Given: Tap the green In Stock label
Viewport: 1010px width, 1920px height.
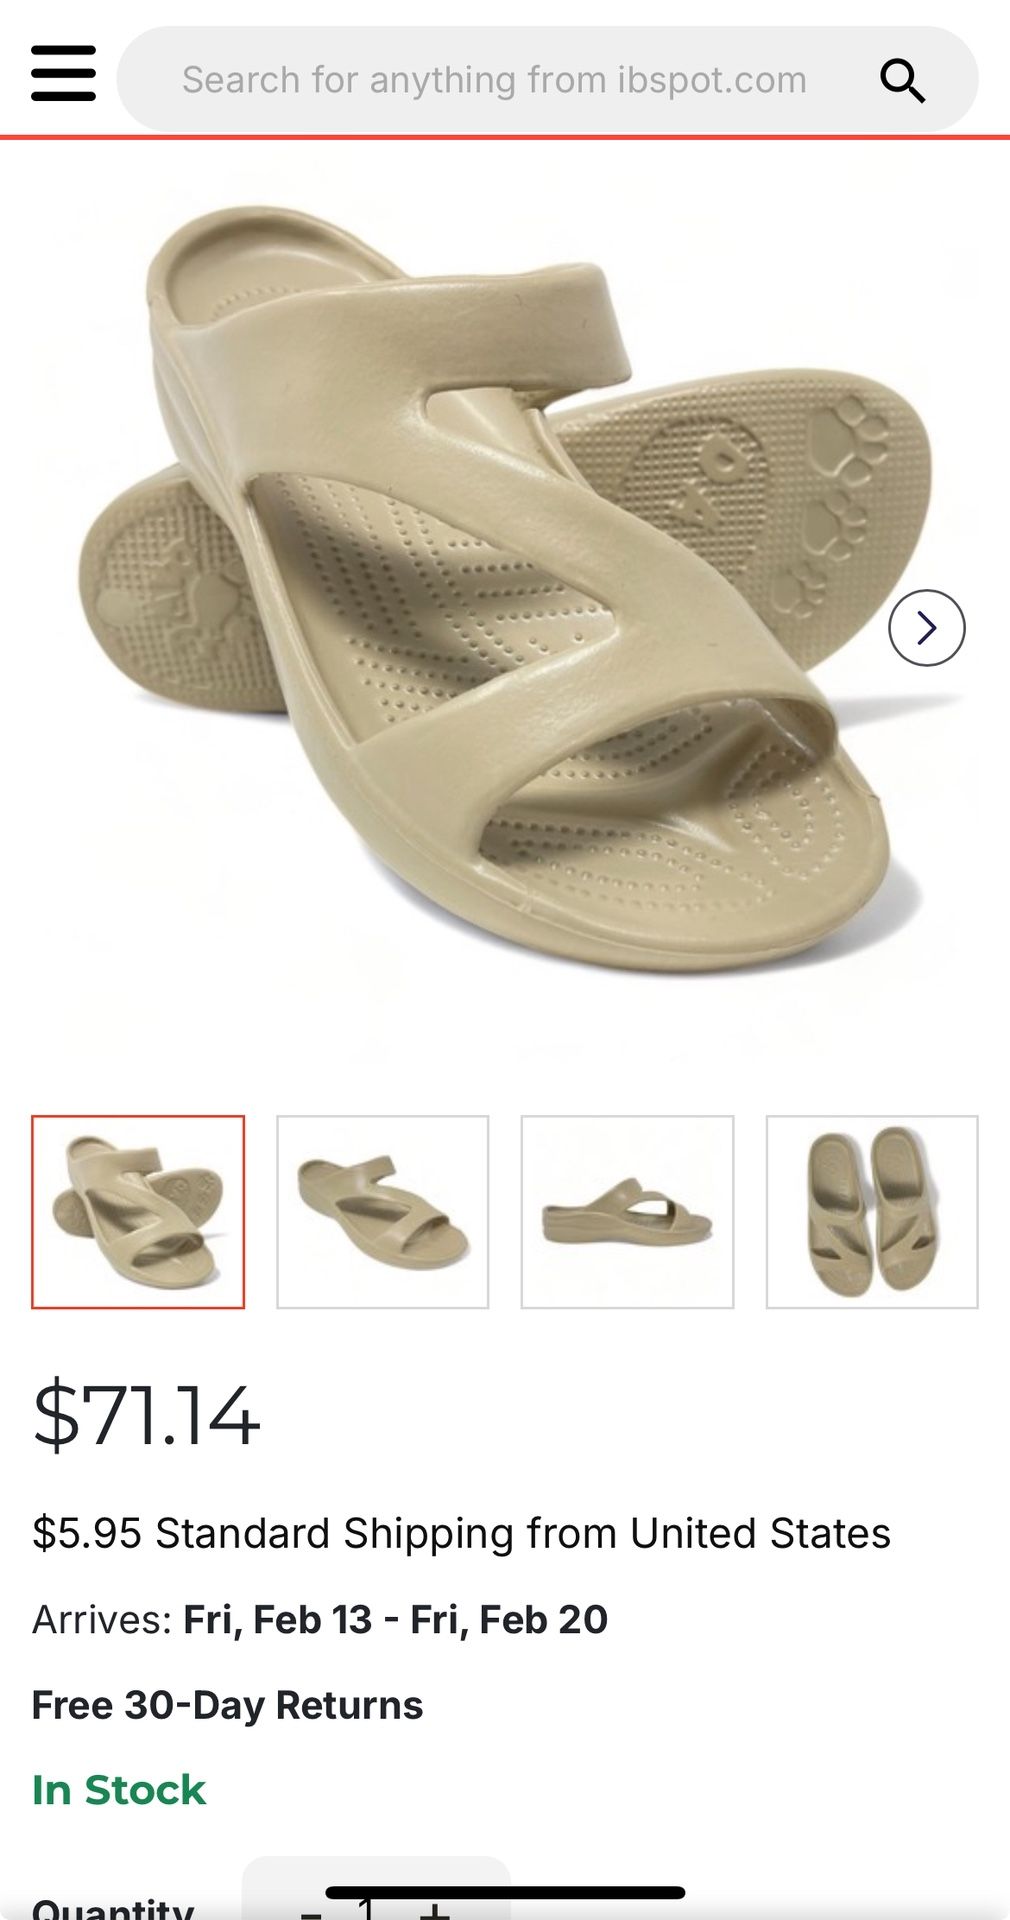Looking at the screenshot, I should 119,1790.
